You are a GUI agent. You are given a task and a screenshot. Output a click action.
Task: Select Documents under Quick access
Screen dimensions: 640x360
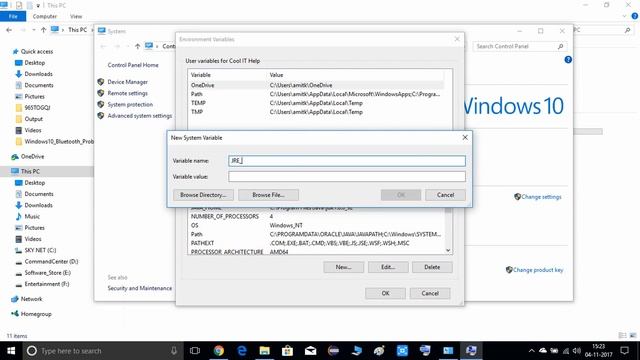point(39,85)
